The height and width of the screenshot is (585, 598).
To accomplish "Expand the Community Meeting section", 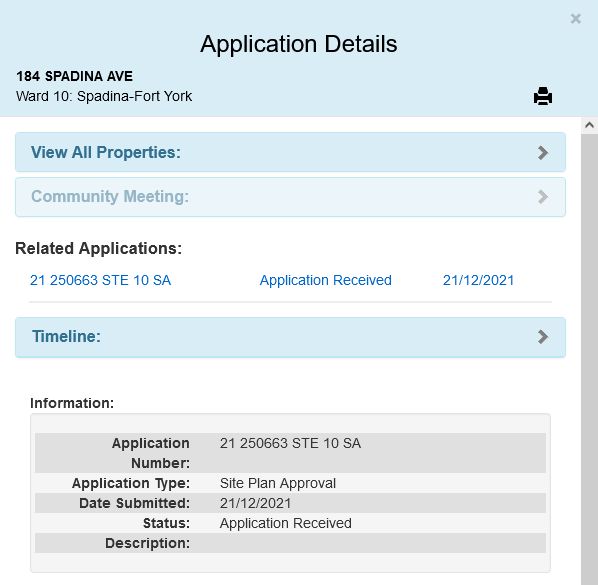I will click(290, 197).
